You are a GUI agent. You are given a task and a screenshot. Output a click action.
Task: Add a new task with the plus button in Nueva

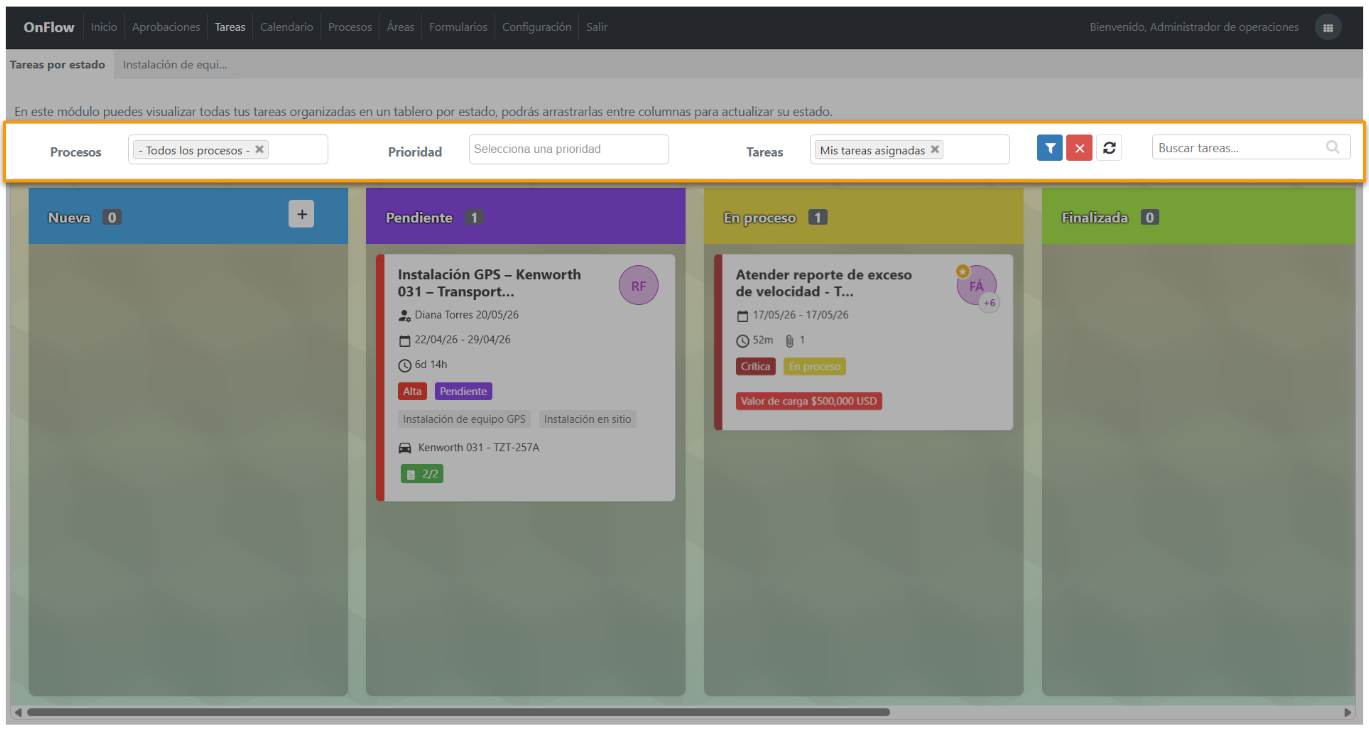[x=301, y=213]
